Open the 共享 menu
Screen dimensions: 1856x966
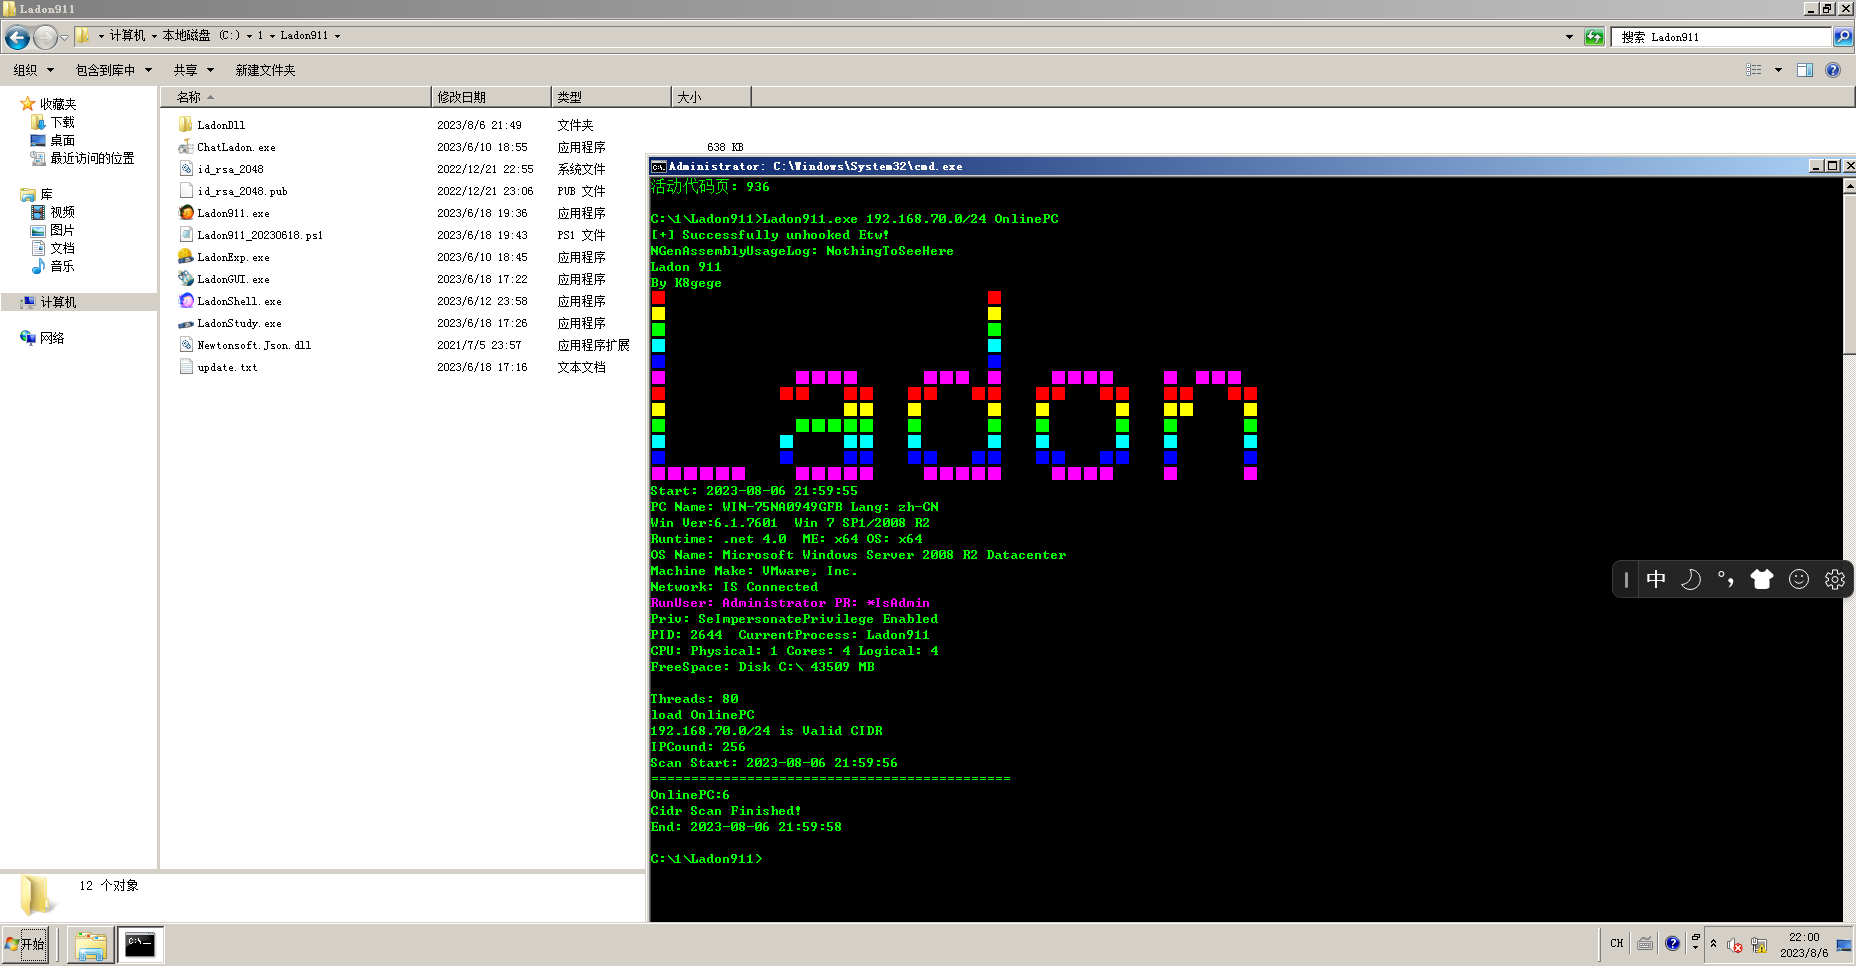pos(192,70)
